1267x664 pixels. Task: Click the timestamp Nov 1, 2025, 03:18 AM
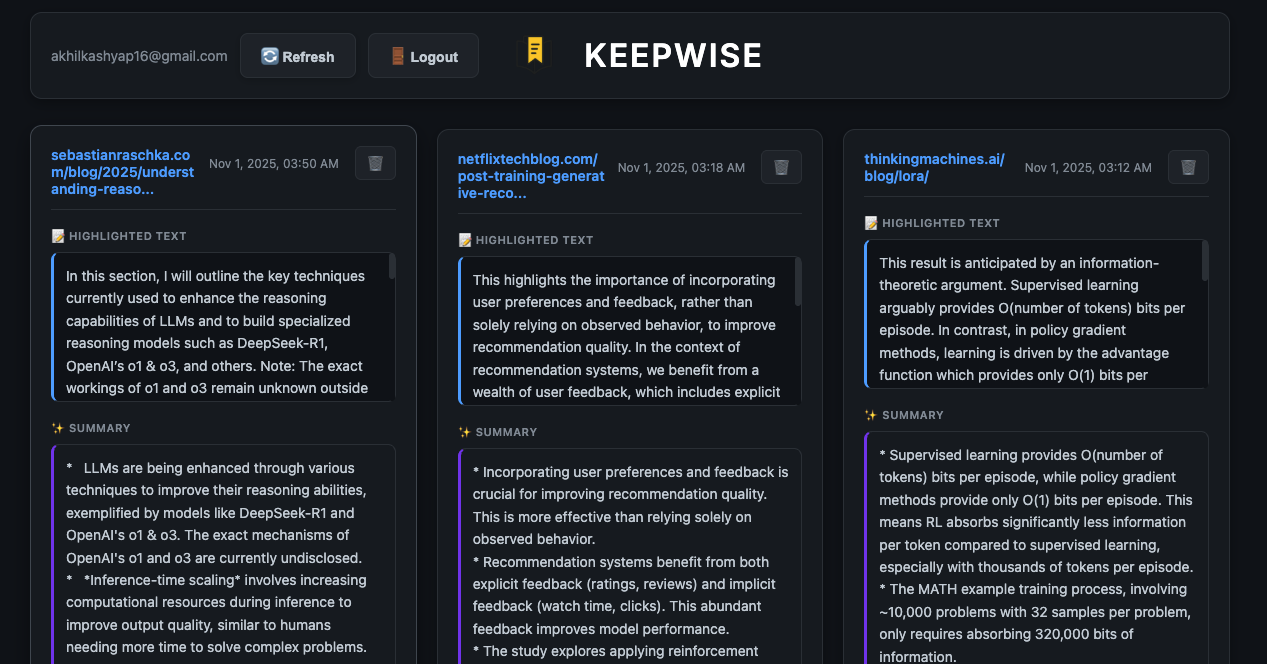[x=681, y=167]
